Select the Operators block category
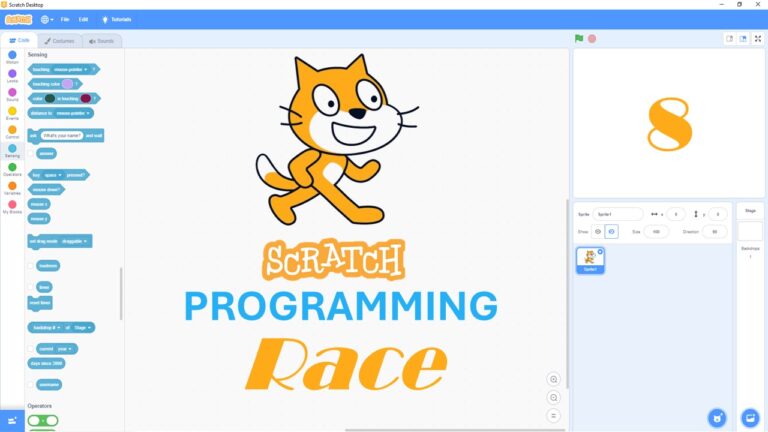Image resolution: width=768 pixels, height=432 pixels. [x=12, y=169]
